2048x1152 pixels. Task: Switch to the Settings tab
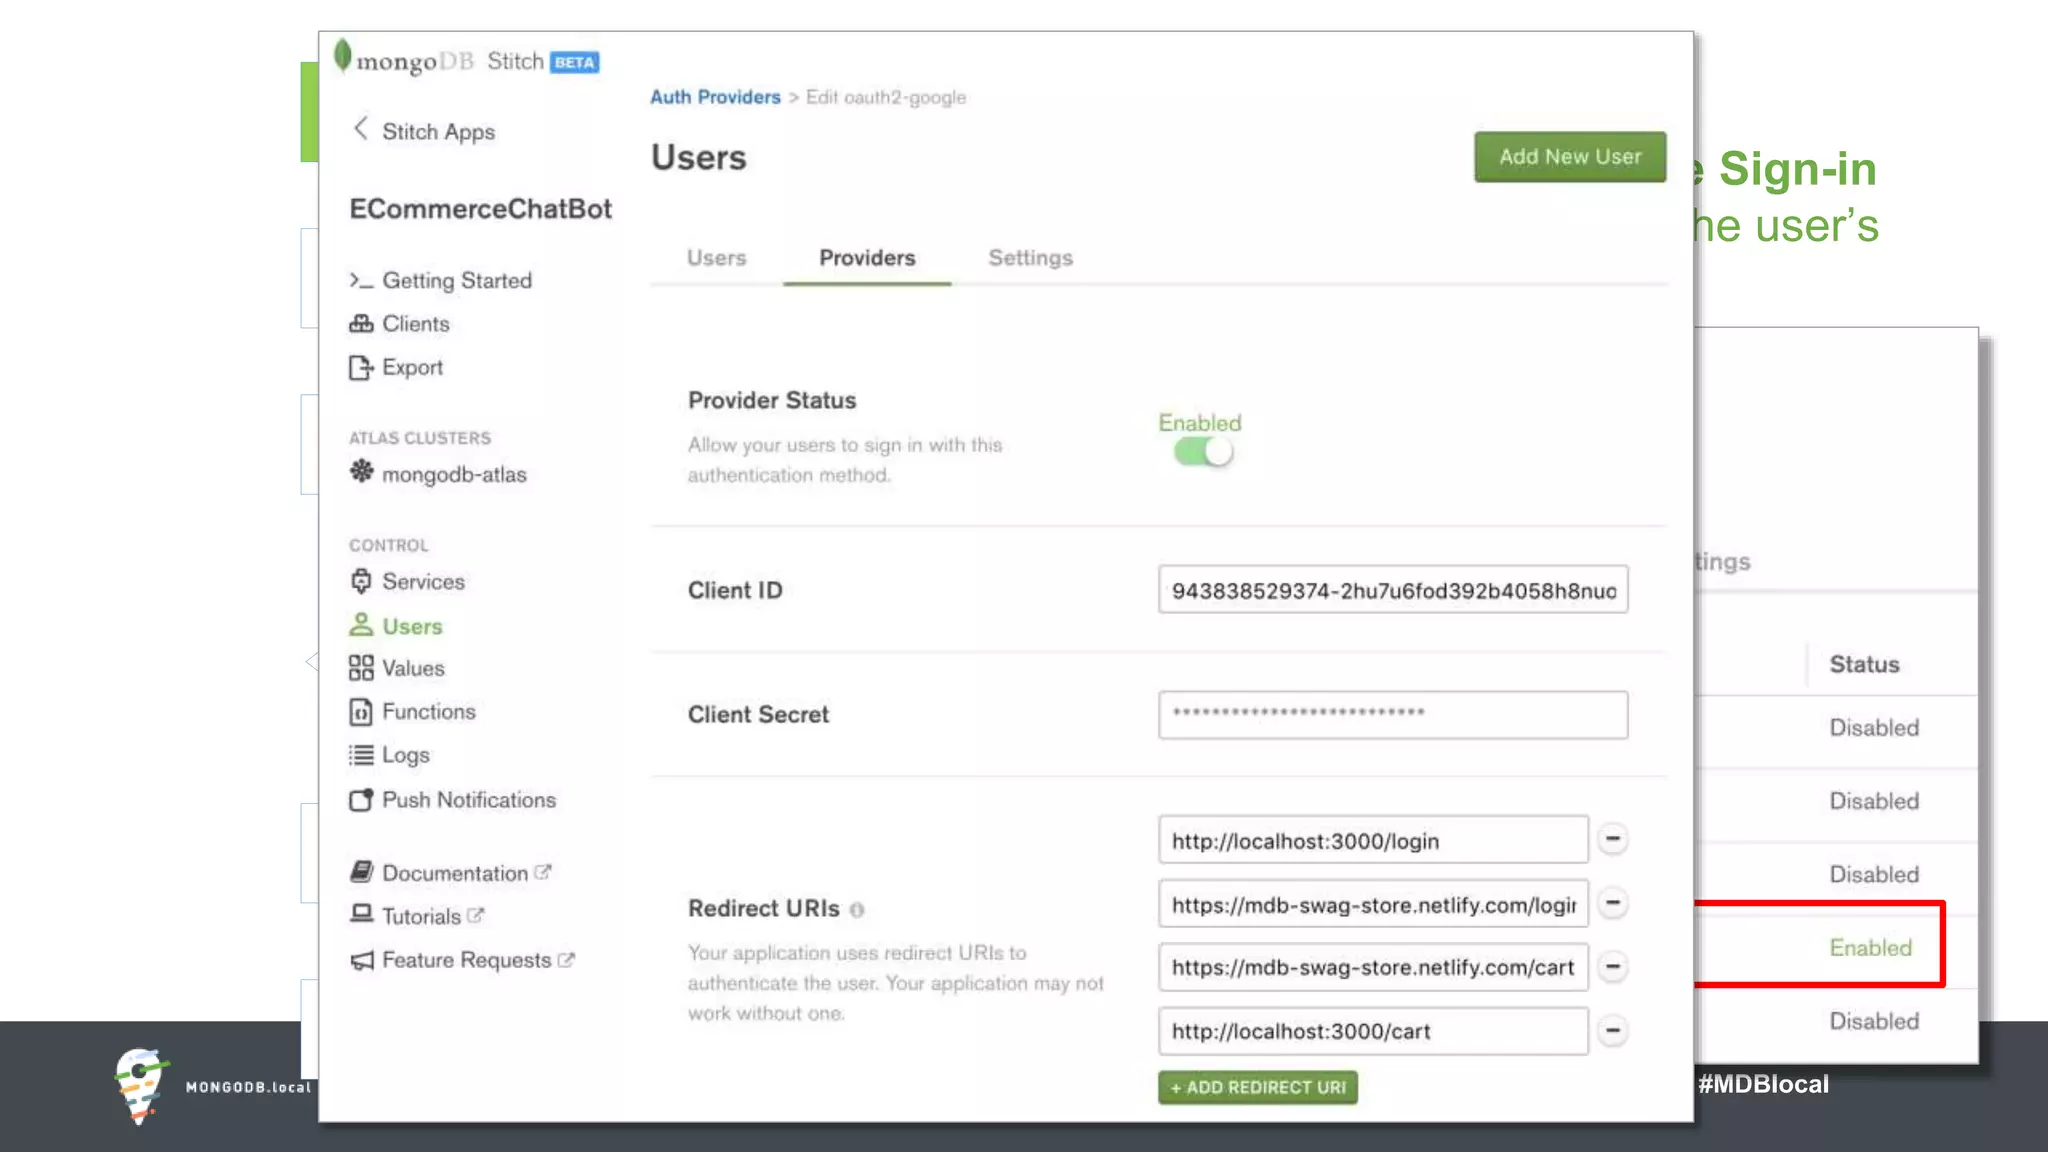pyautogui.click(x=1031, y=258)
